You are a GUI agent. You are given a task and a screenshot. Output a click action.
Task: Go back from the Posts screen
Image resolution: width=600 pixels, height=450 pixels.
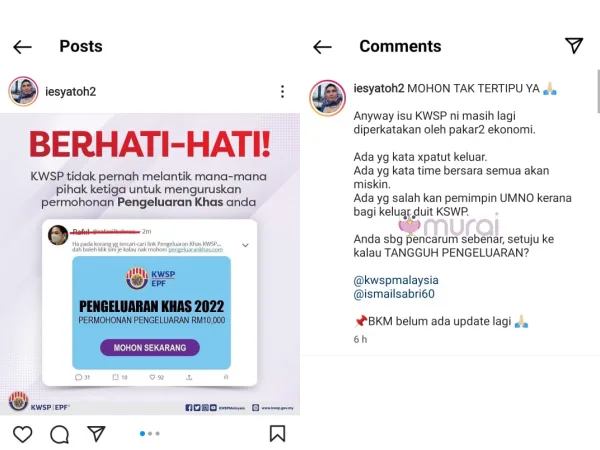tap(22, 47)
